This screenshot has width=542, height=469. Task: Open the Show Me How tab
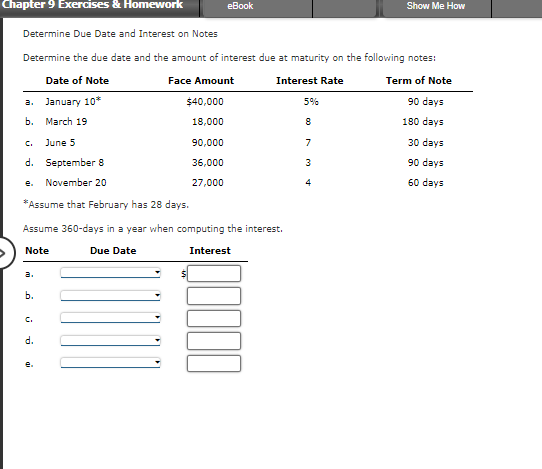click(x=437, y=7)
